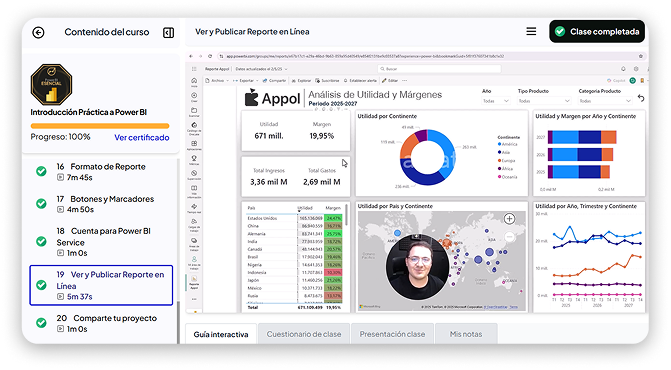Expand the Datos actualizados dropdown
The image size is (671, 370).
point(261,69)
